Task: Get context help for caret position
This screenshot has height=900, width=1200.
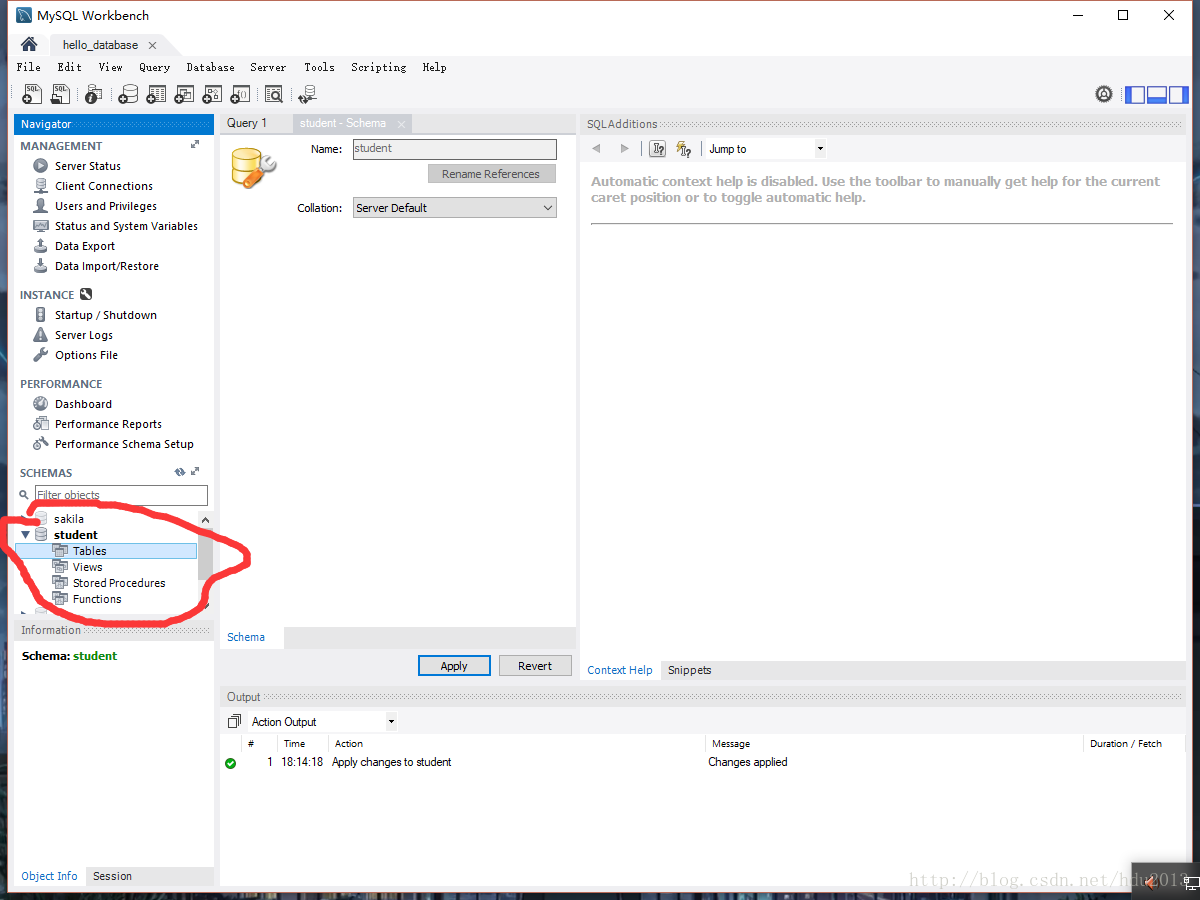Action: click(657, 149)
